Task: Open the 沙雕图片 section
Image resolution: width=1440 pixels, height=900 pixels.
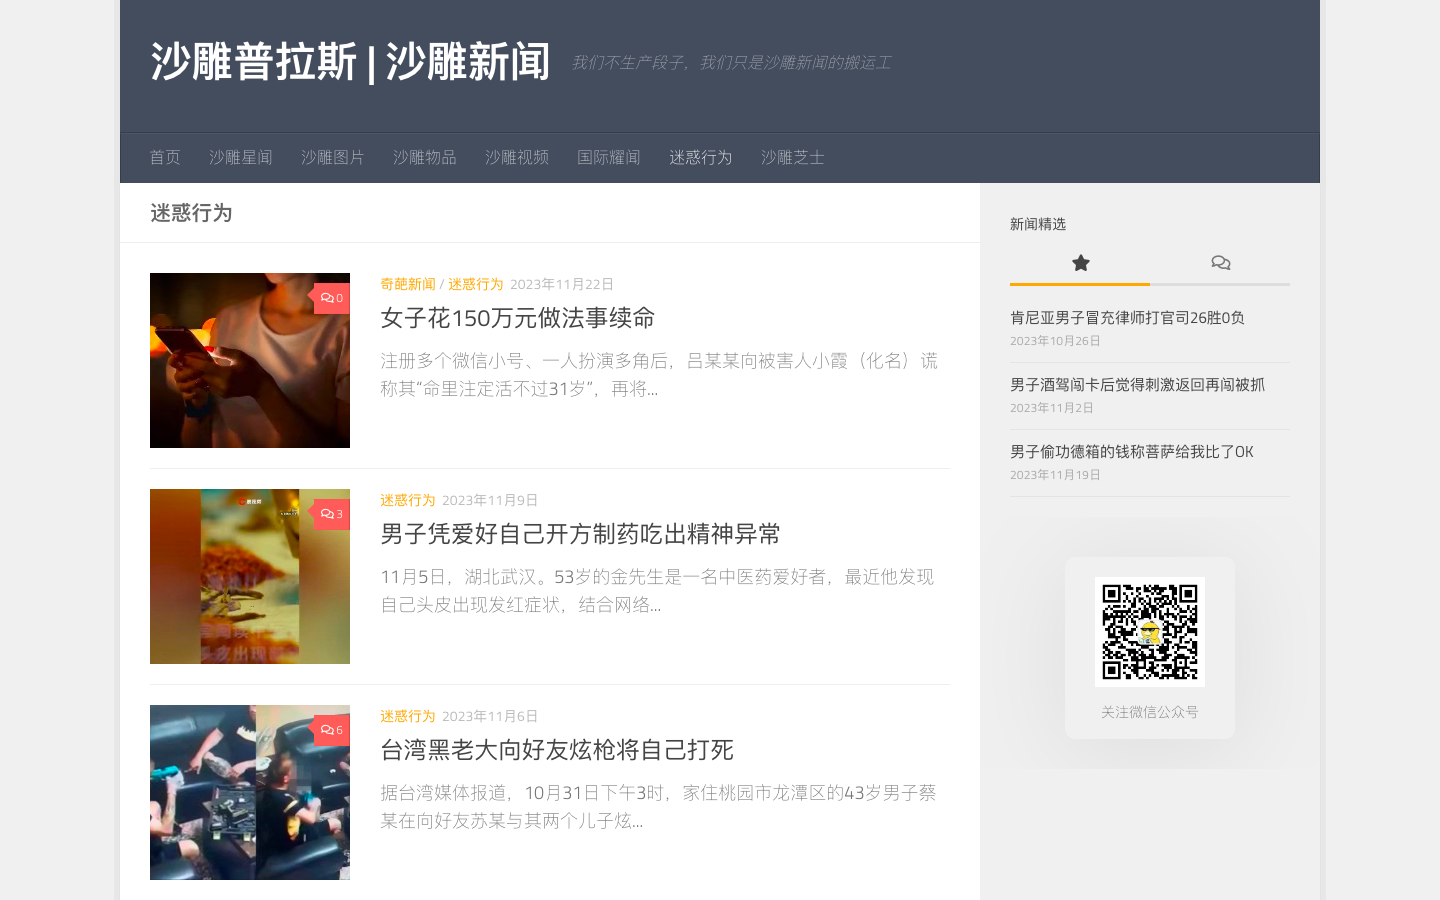Action: click(x=332, y=157)
